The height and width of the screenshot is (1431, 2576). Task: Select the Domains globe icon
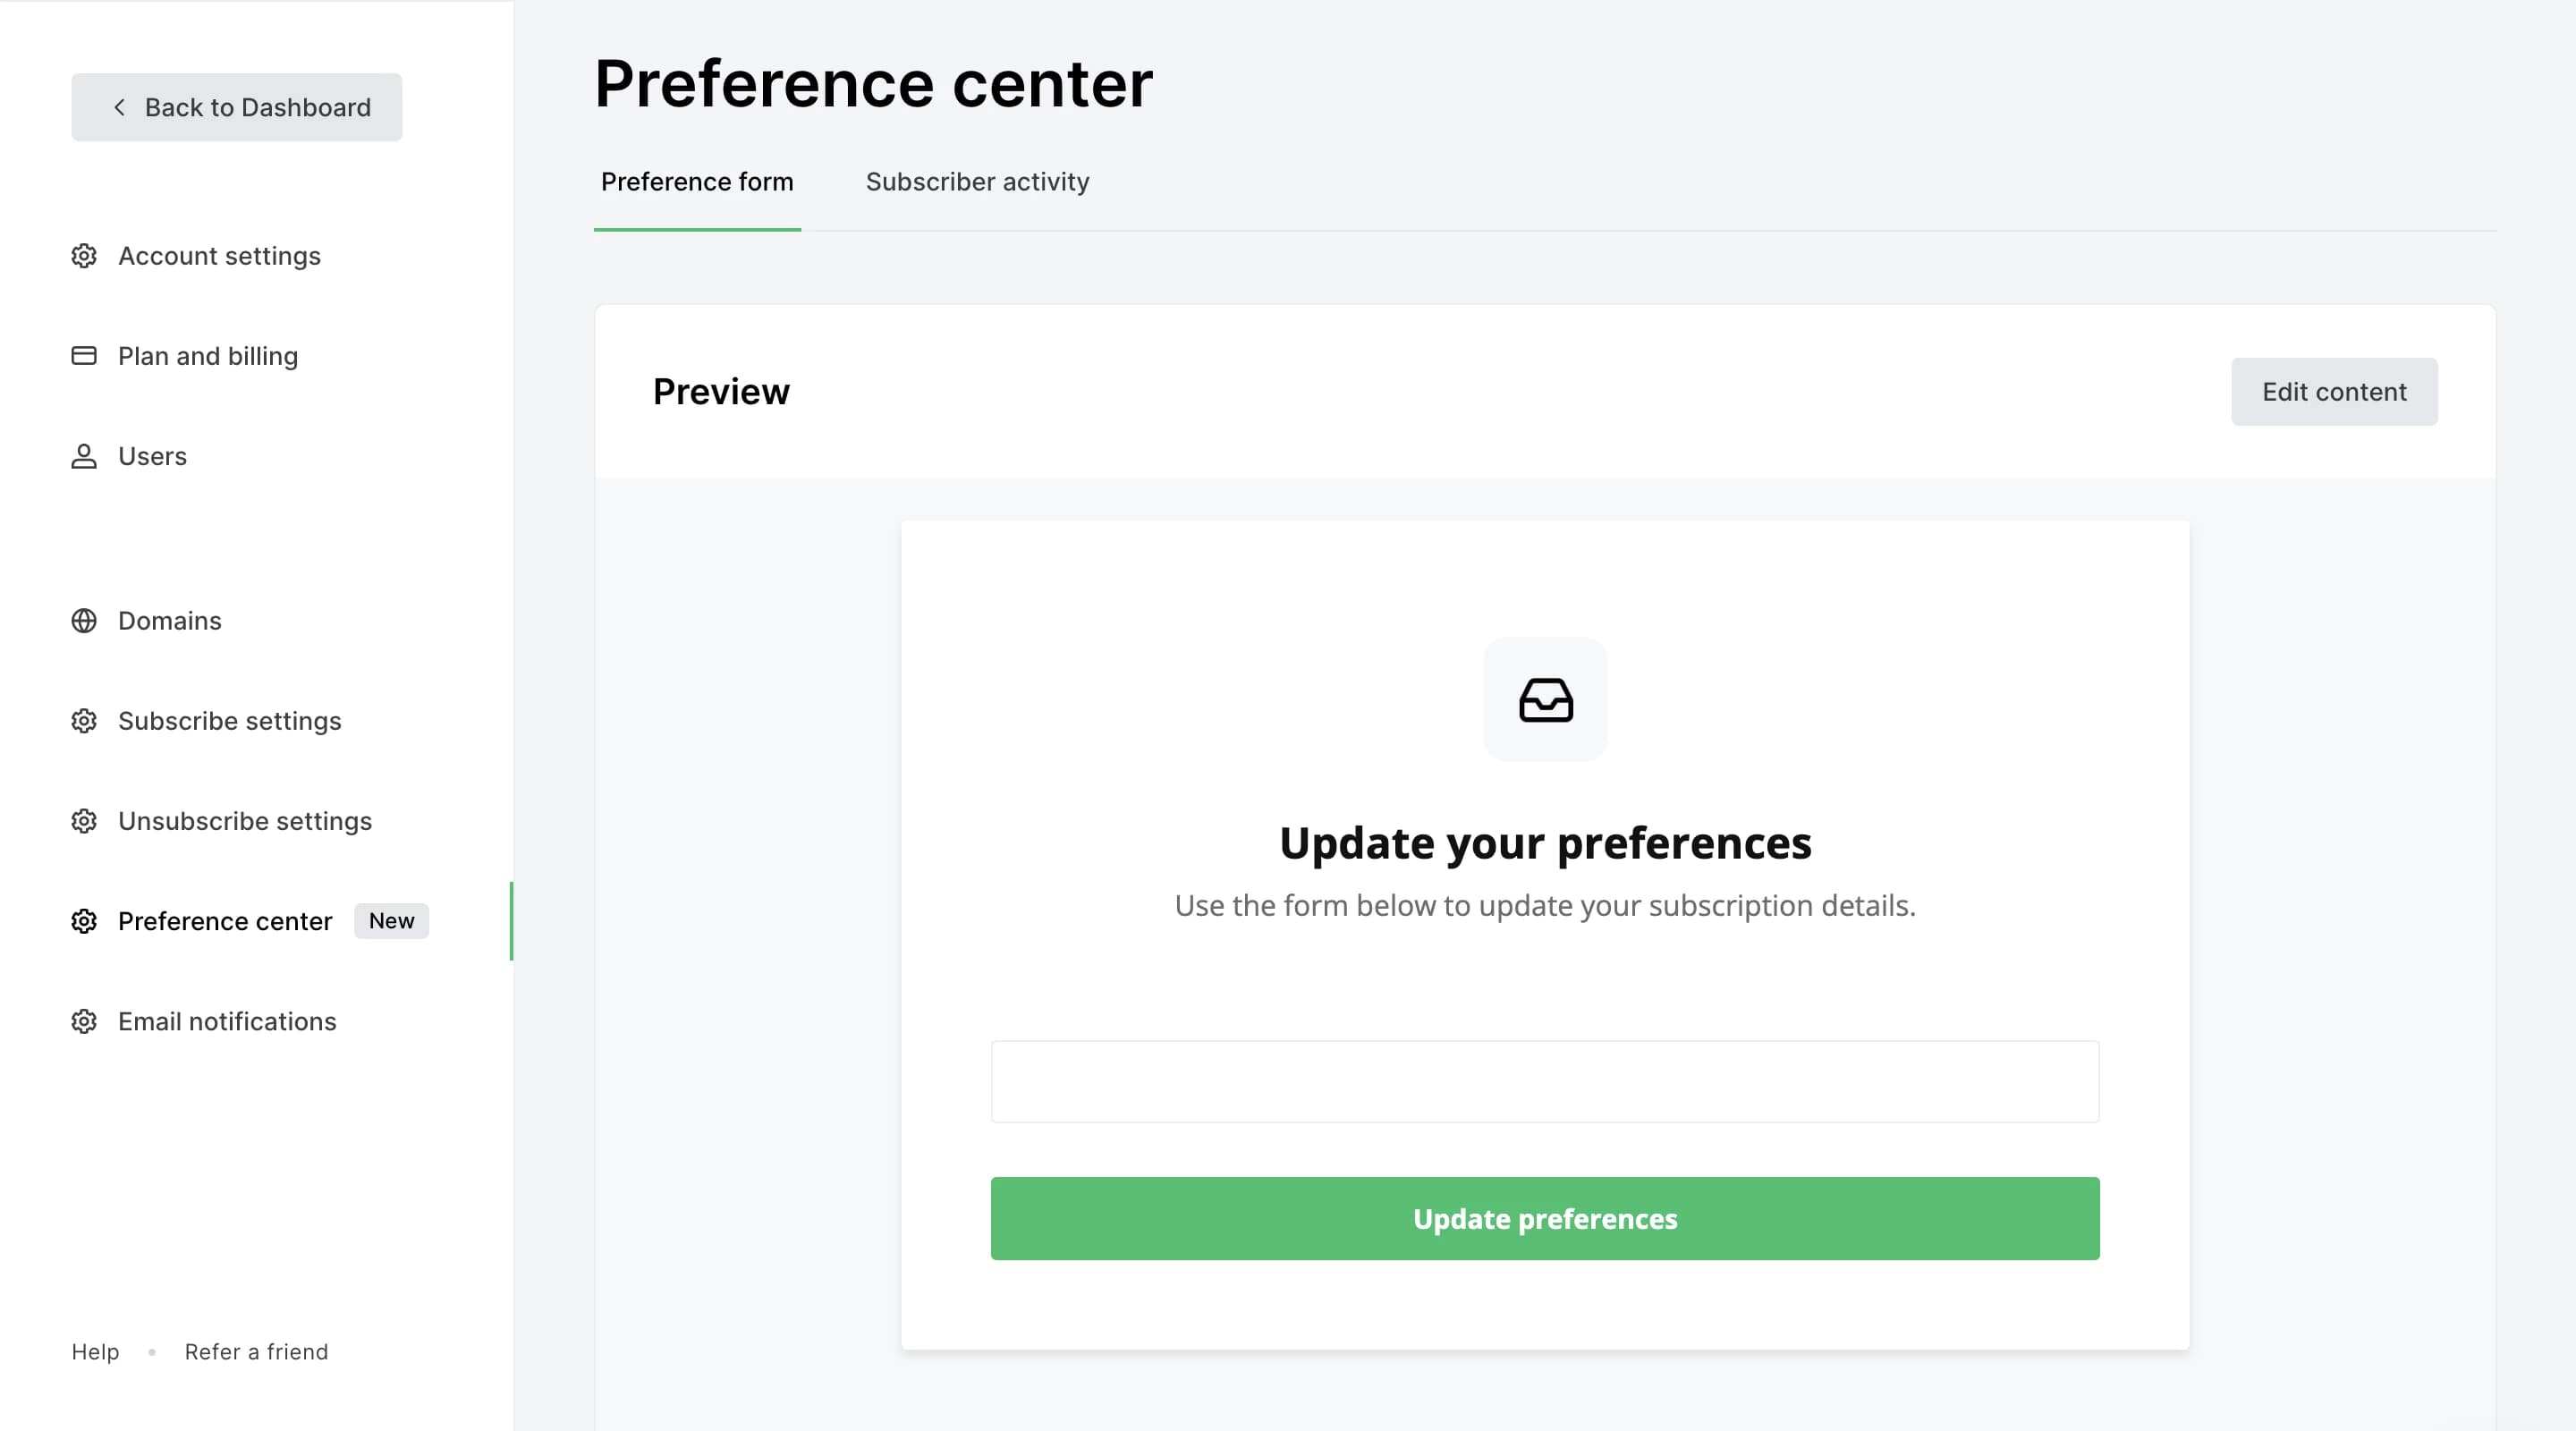84,620
